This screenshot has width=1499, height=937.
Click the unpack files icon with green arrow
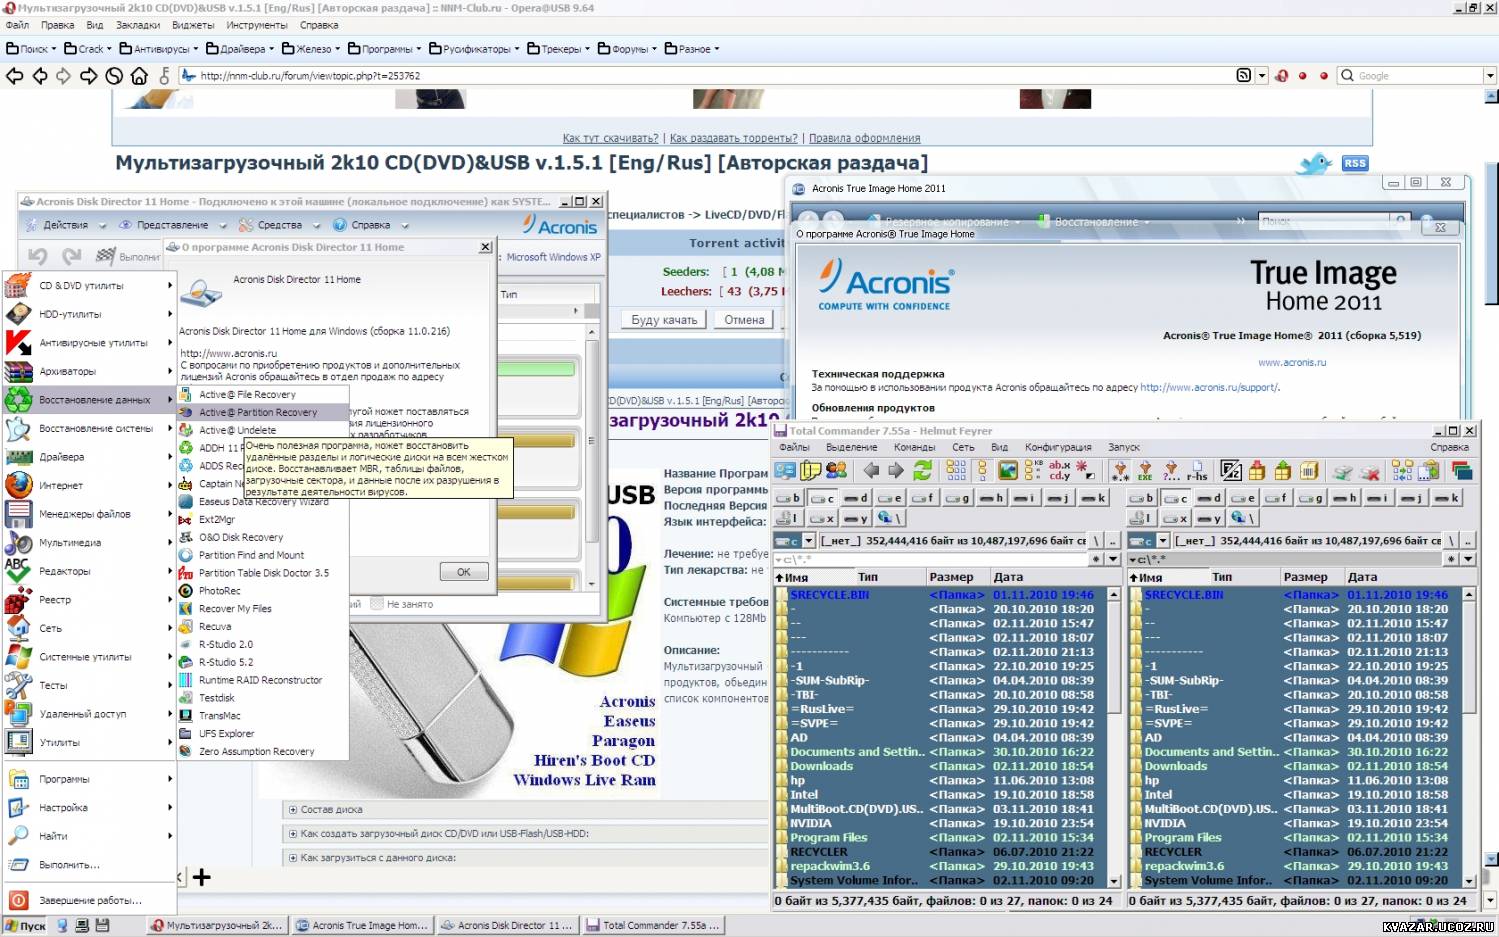1282,470
